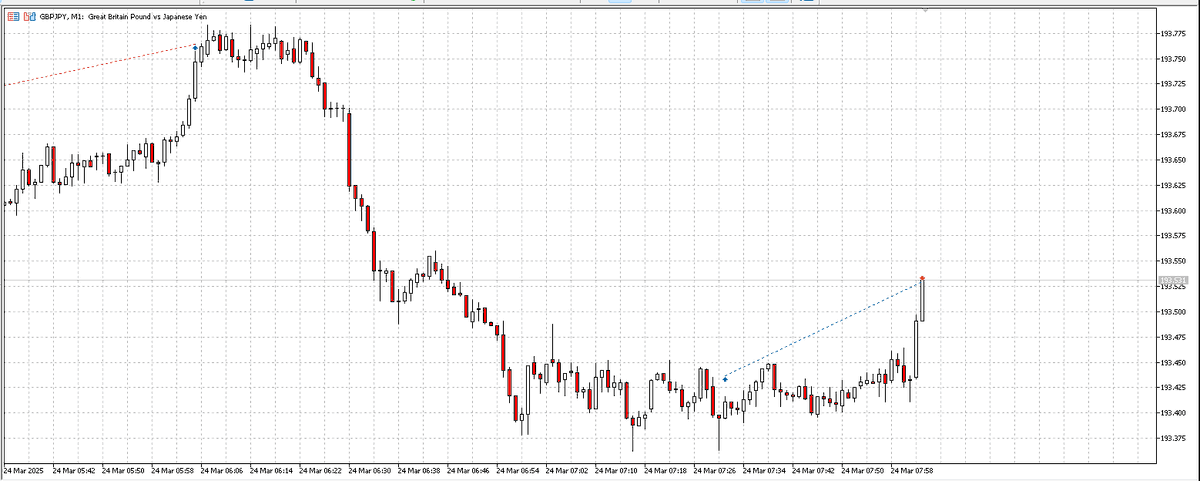This screenshot has width=1200, height=481.
Task: Click the 193.400 price scale label
Action: tap(1172, 413)
